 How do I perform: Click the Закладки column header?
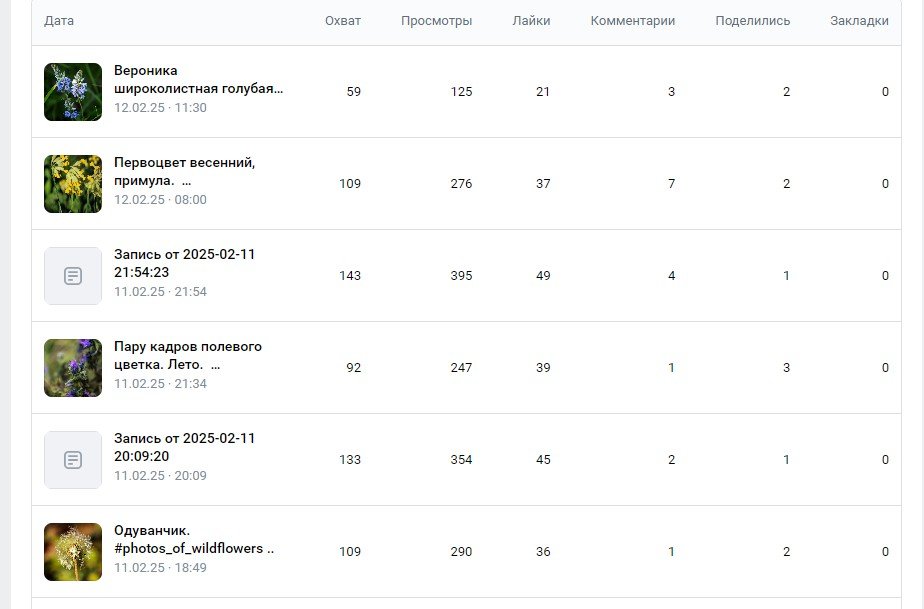(859, 21)
